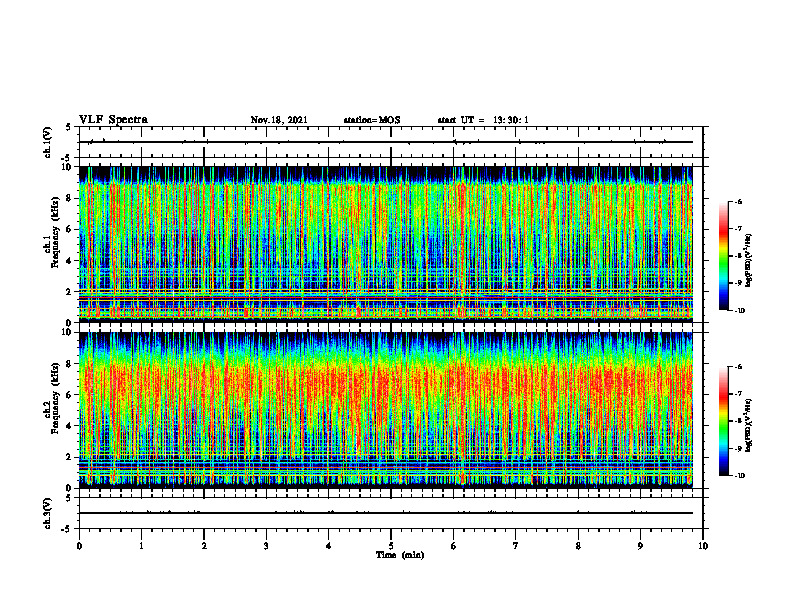The width and height of the screenshot is (792, 612).
Task: Select the 'start UT = 13:30: 1' text
Action: 483,120
